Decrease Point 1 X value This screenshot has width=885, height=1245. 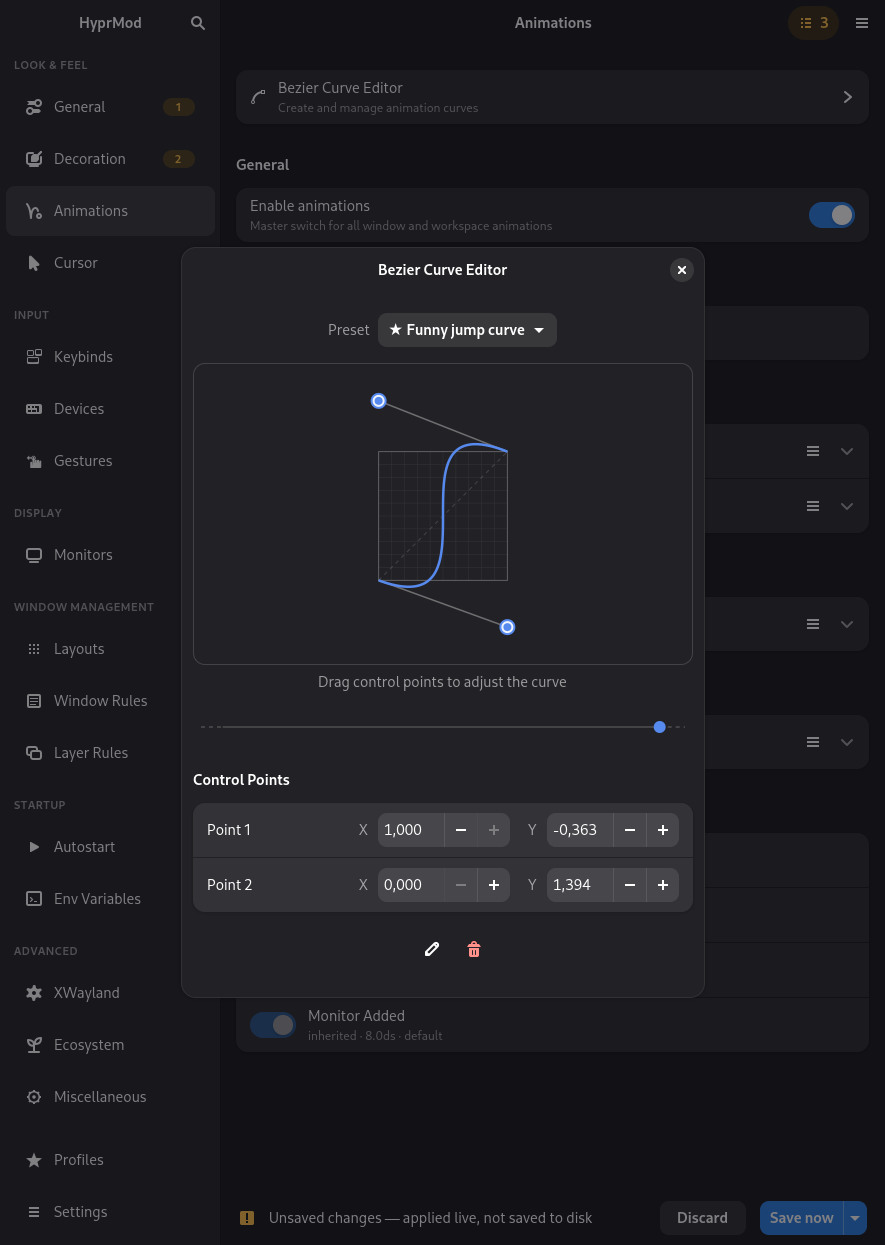(461, 830)
